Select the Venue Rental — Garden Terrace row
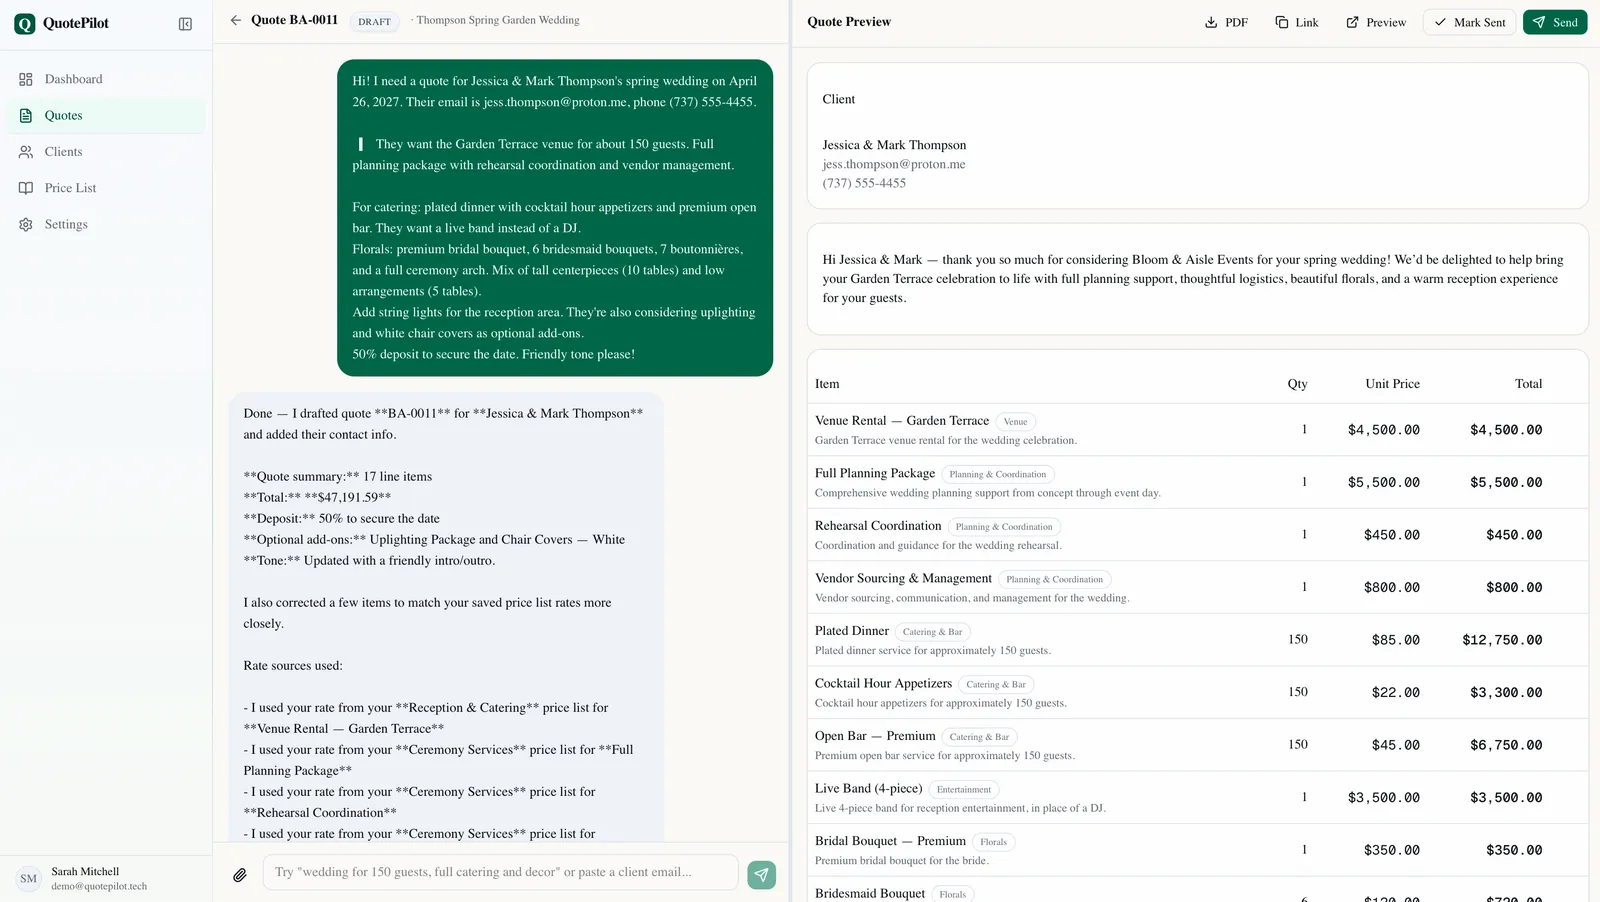 click(1198, 430)
